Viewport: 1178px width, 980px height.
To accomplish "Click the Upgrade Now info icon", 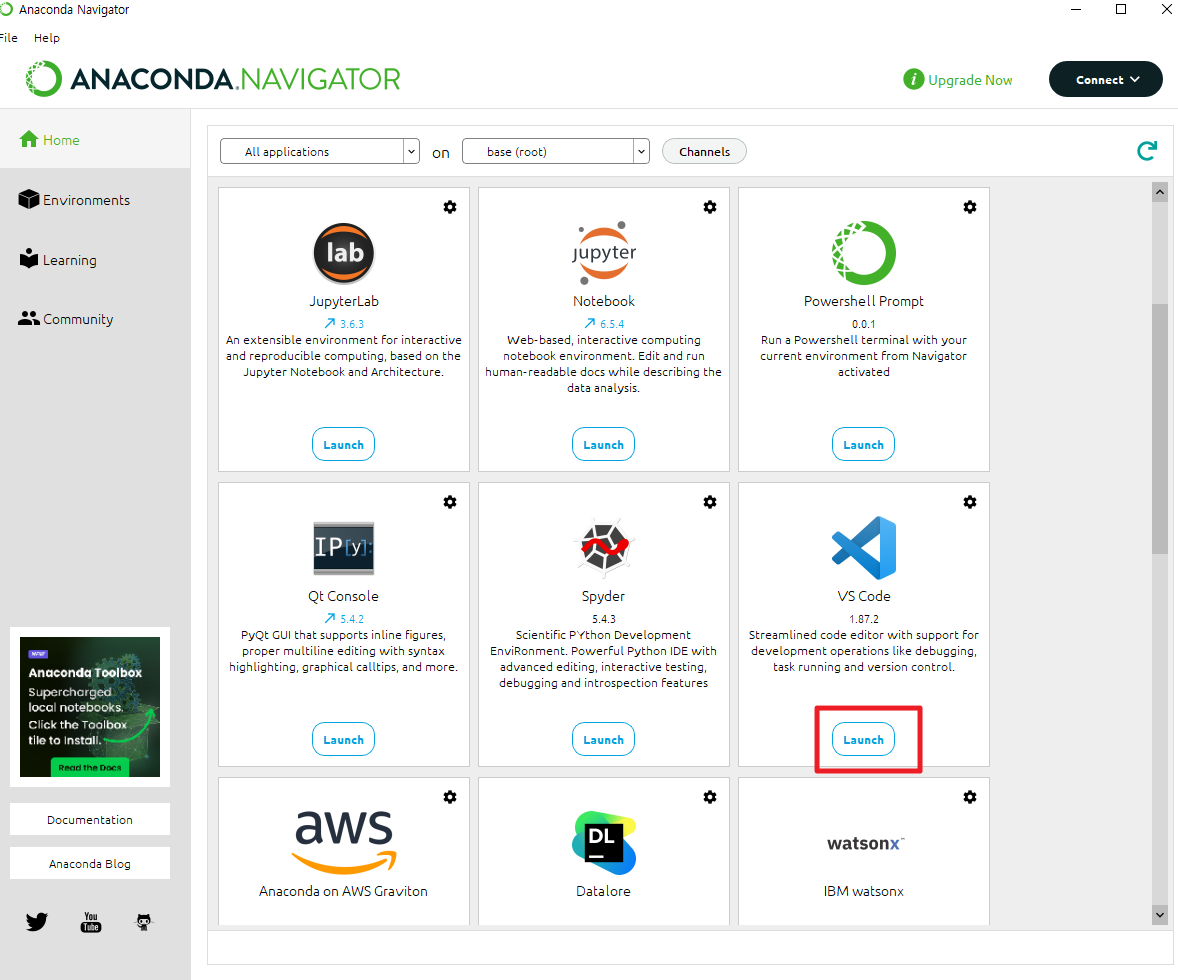I will click(x=914, y=79).
